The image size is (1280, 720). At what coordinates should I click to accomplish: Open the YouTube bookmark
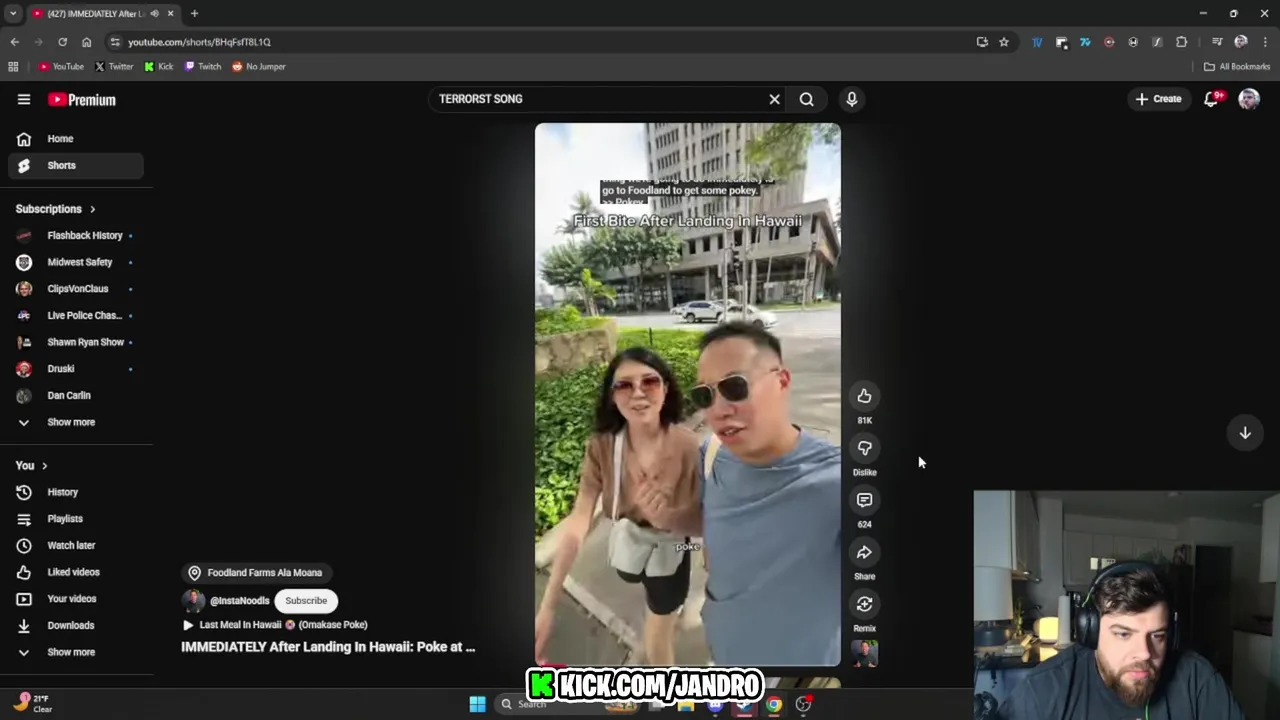[61, 66]
